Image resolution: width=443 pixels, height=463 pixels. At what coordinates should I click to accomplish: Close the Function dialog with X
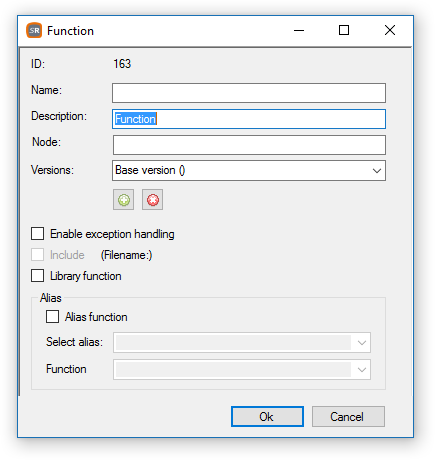coord(390,31)
